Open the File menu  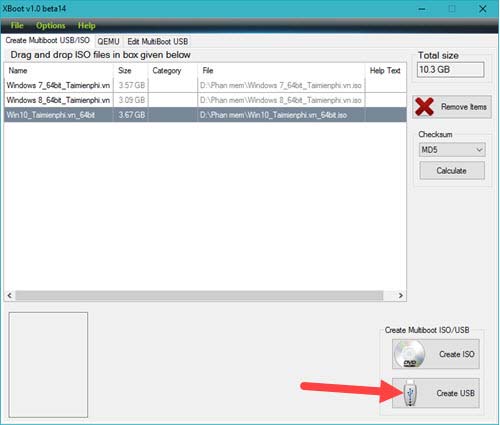[17, 25]
